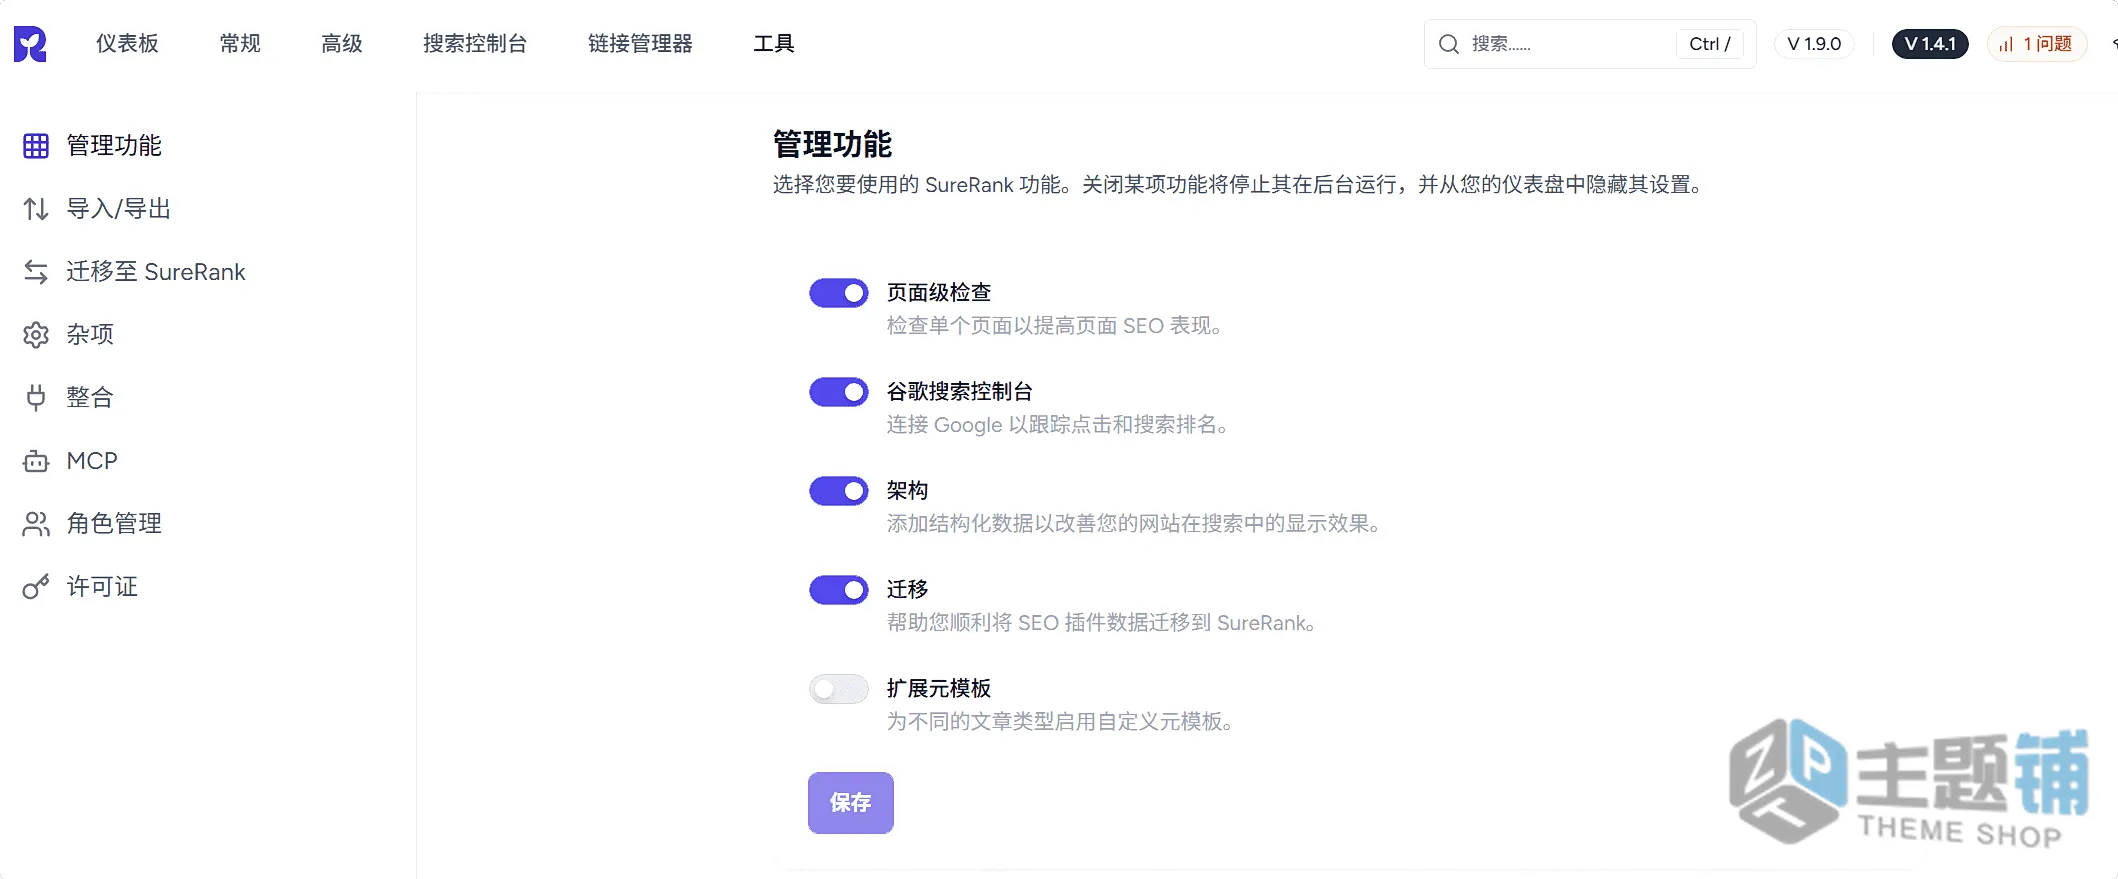Click the 管理功能 grid icon
This screenshot has width=2118, height=879.
coord(36,146)
